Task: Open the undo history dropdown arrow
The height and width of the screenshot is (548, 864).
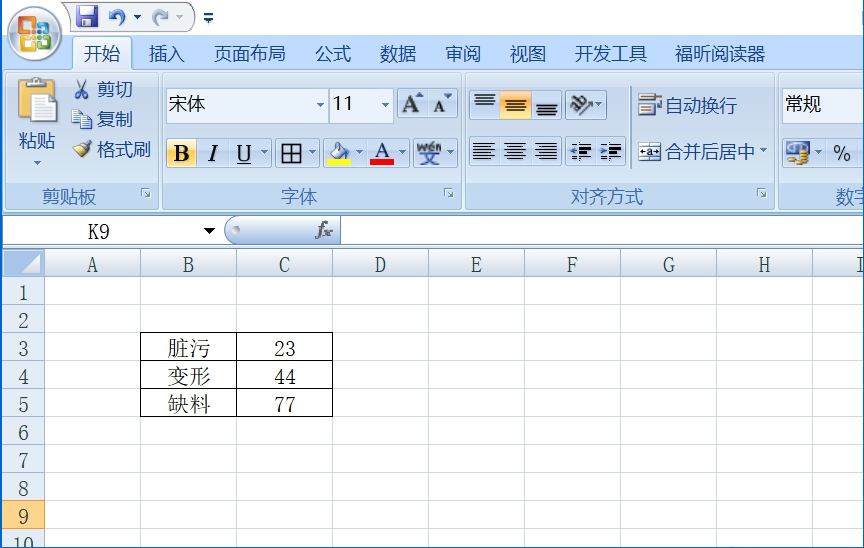Action: [x=137, y=17]
